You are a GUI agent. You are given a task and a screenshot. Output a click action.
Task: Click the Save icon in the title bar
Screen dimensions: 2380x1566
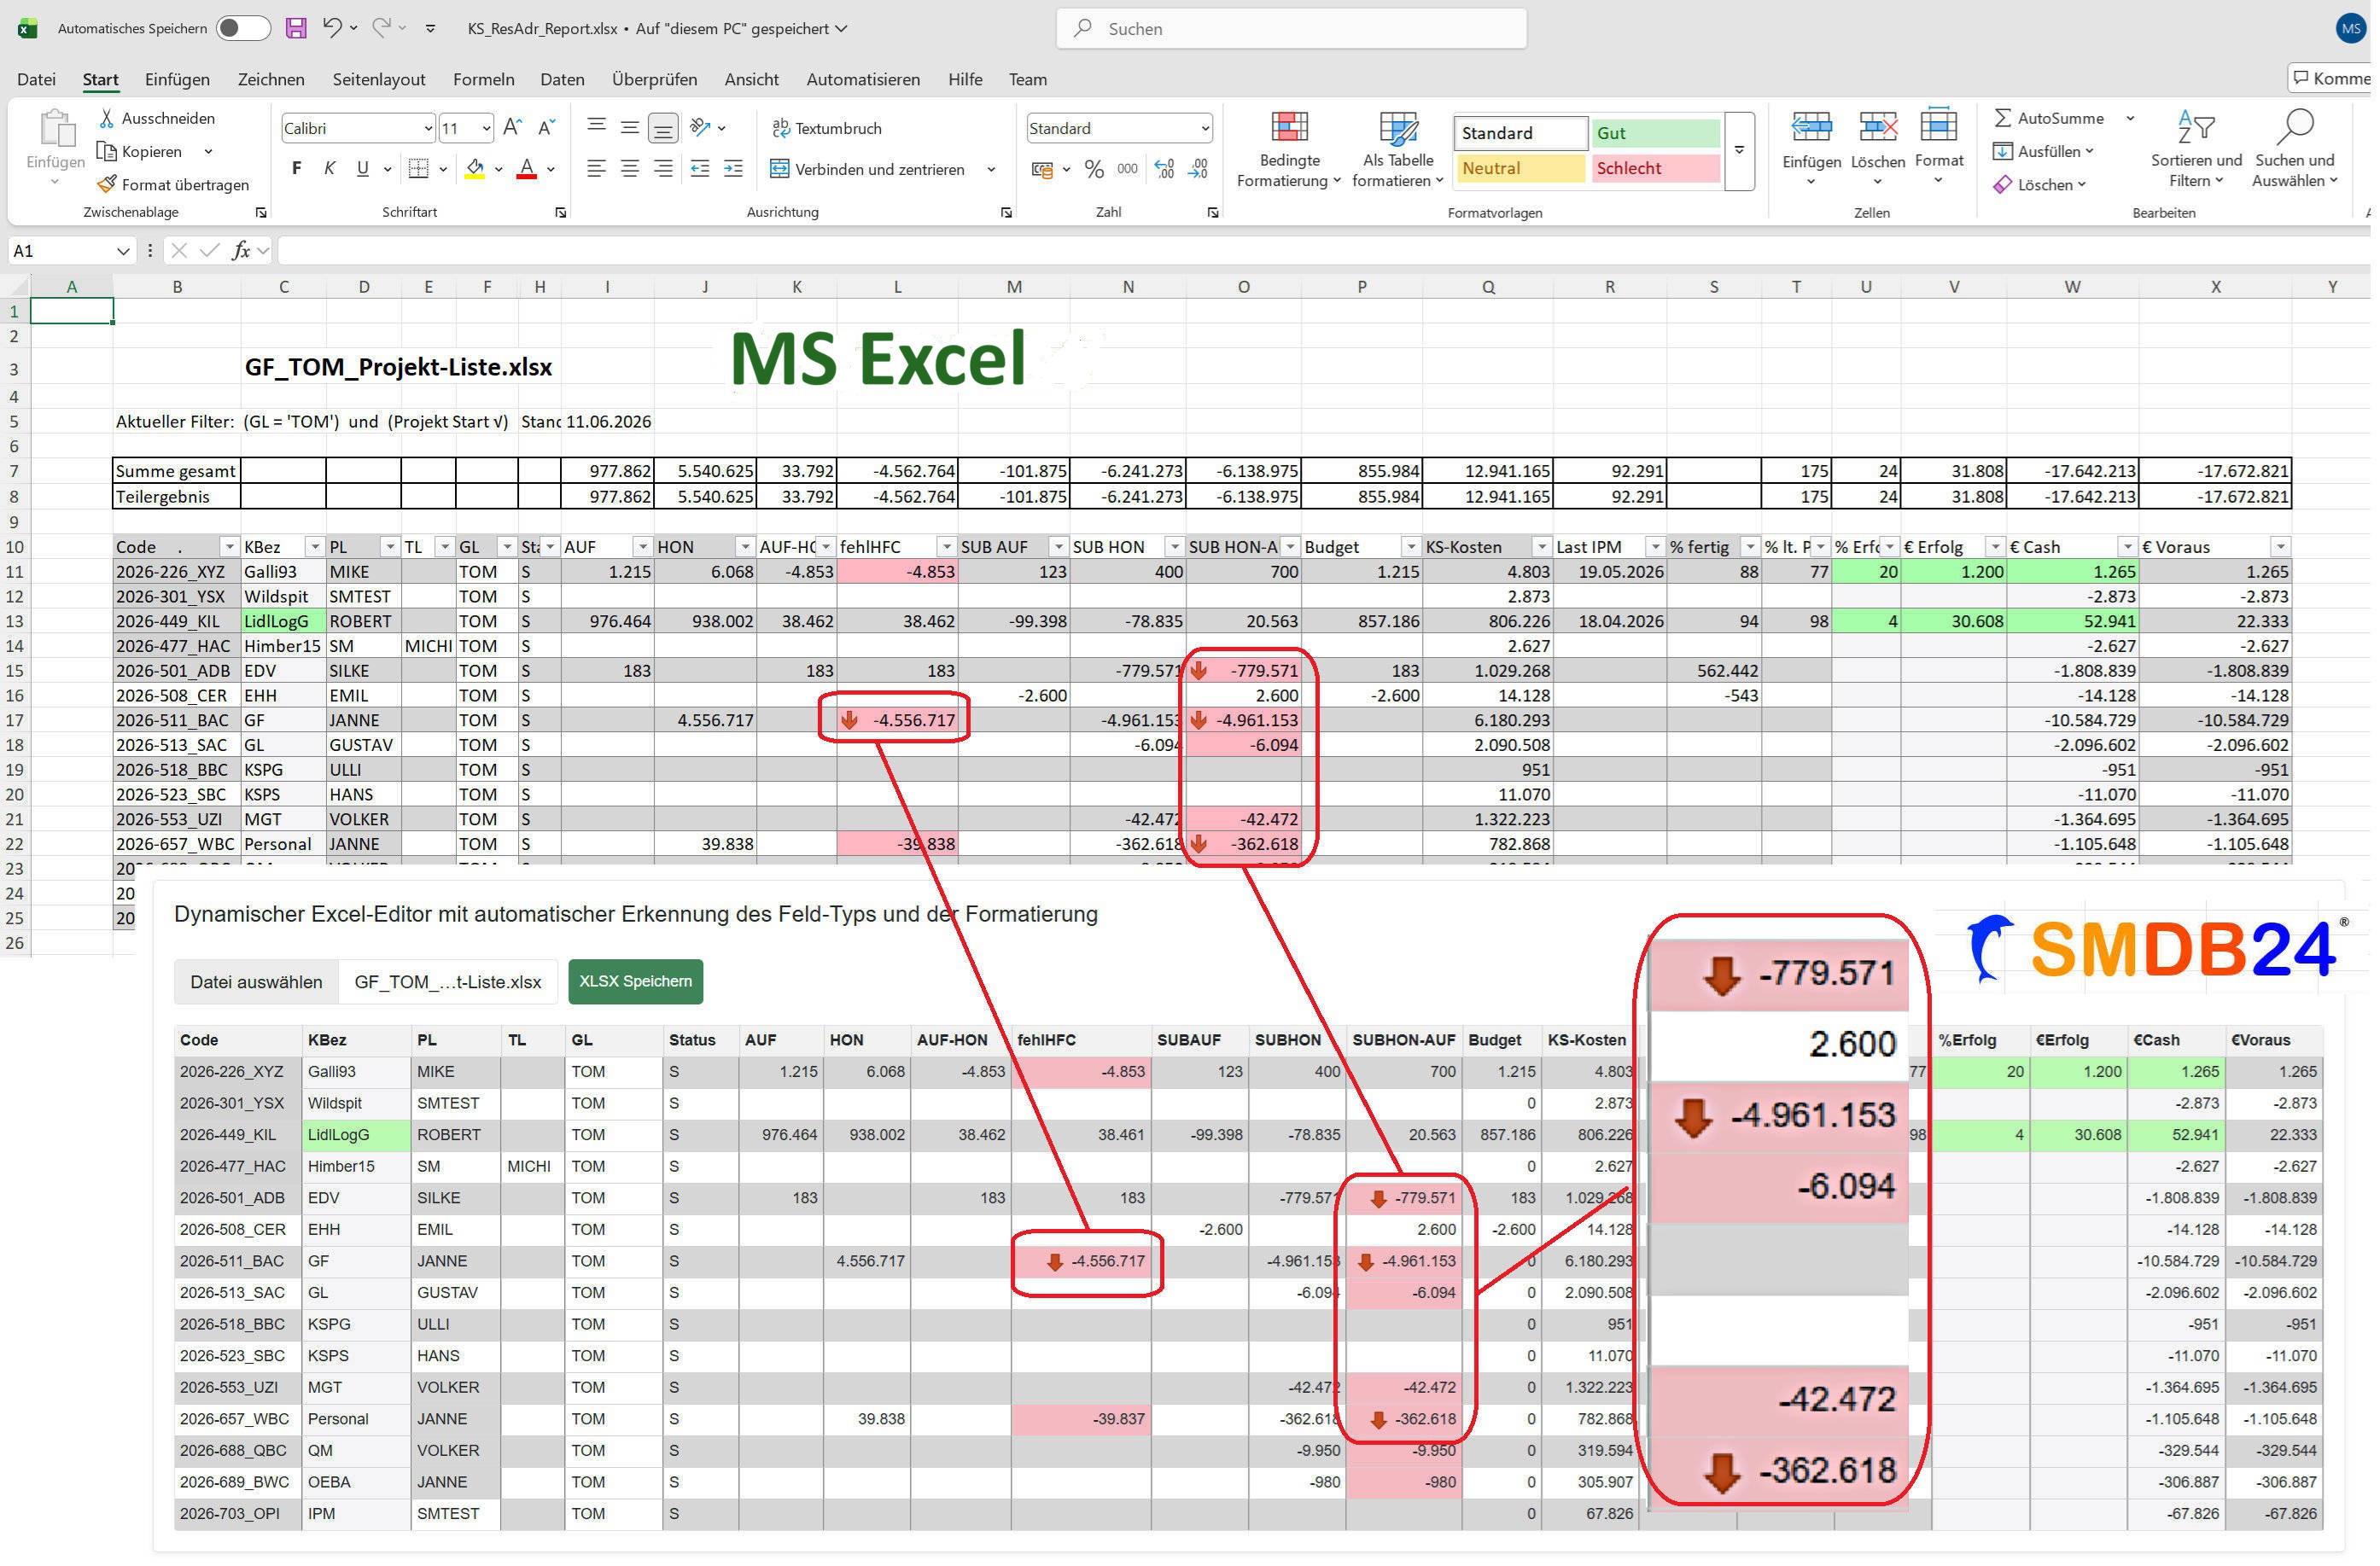click(x=296, y=28)
